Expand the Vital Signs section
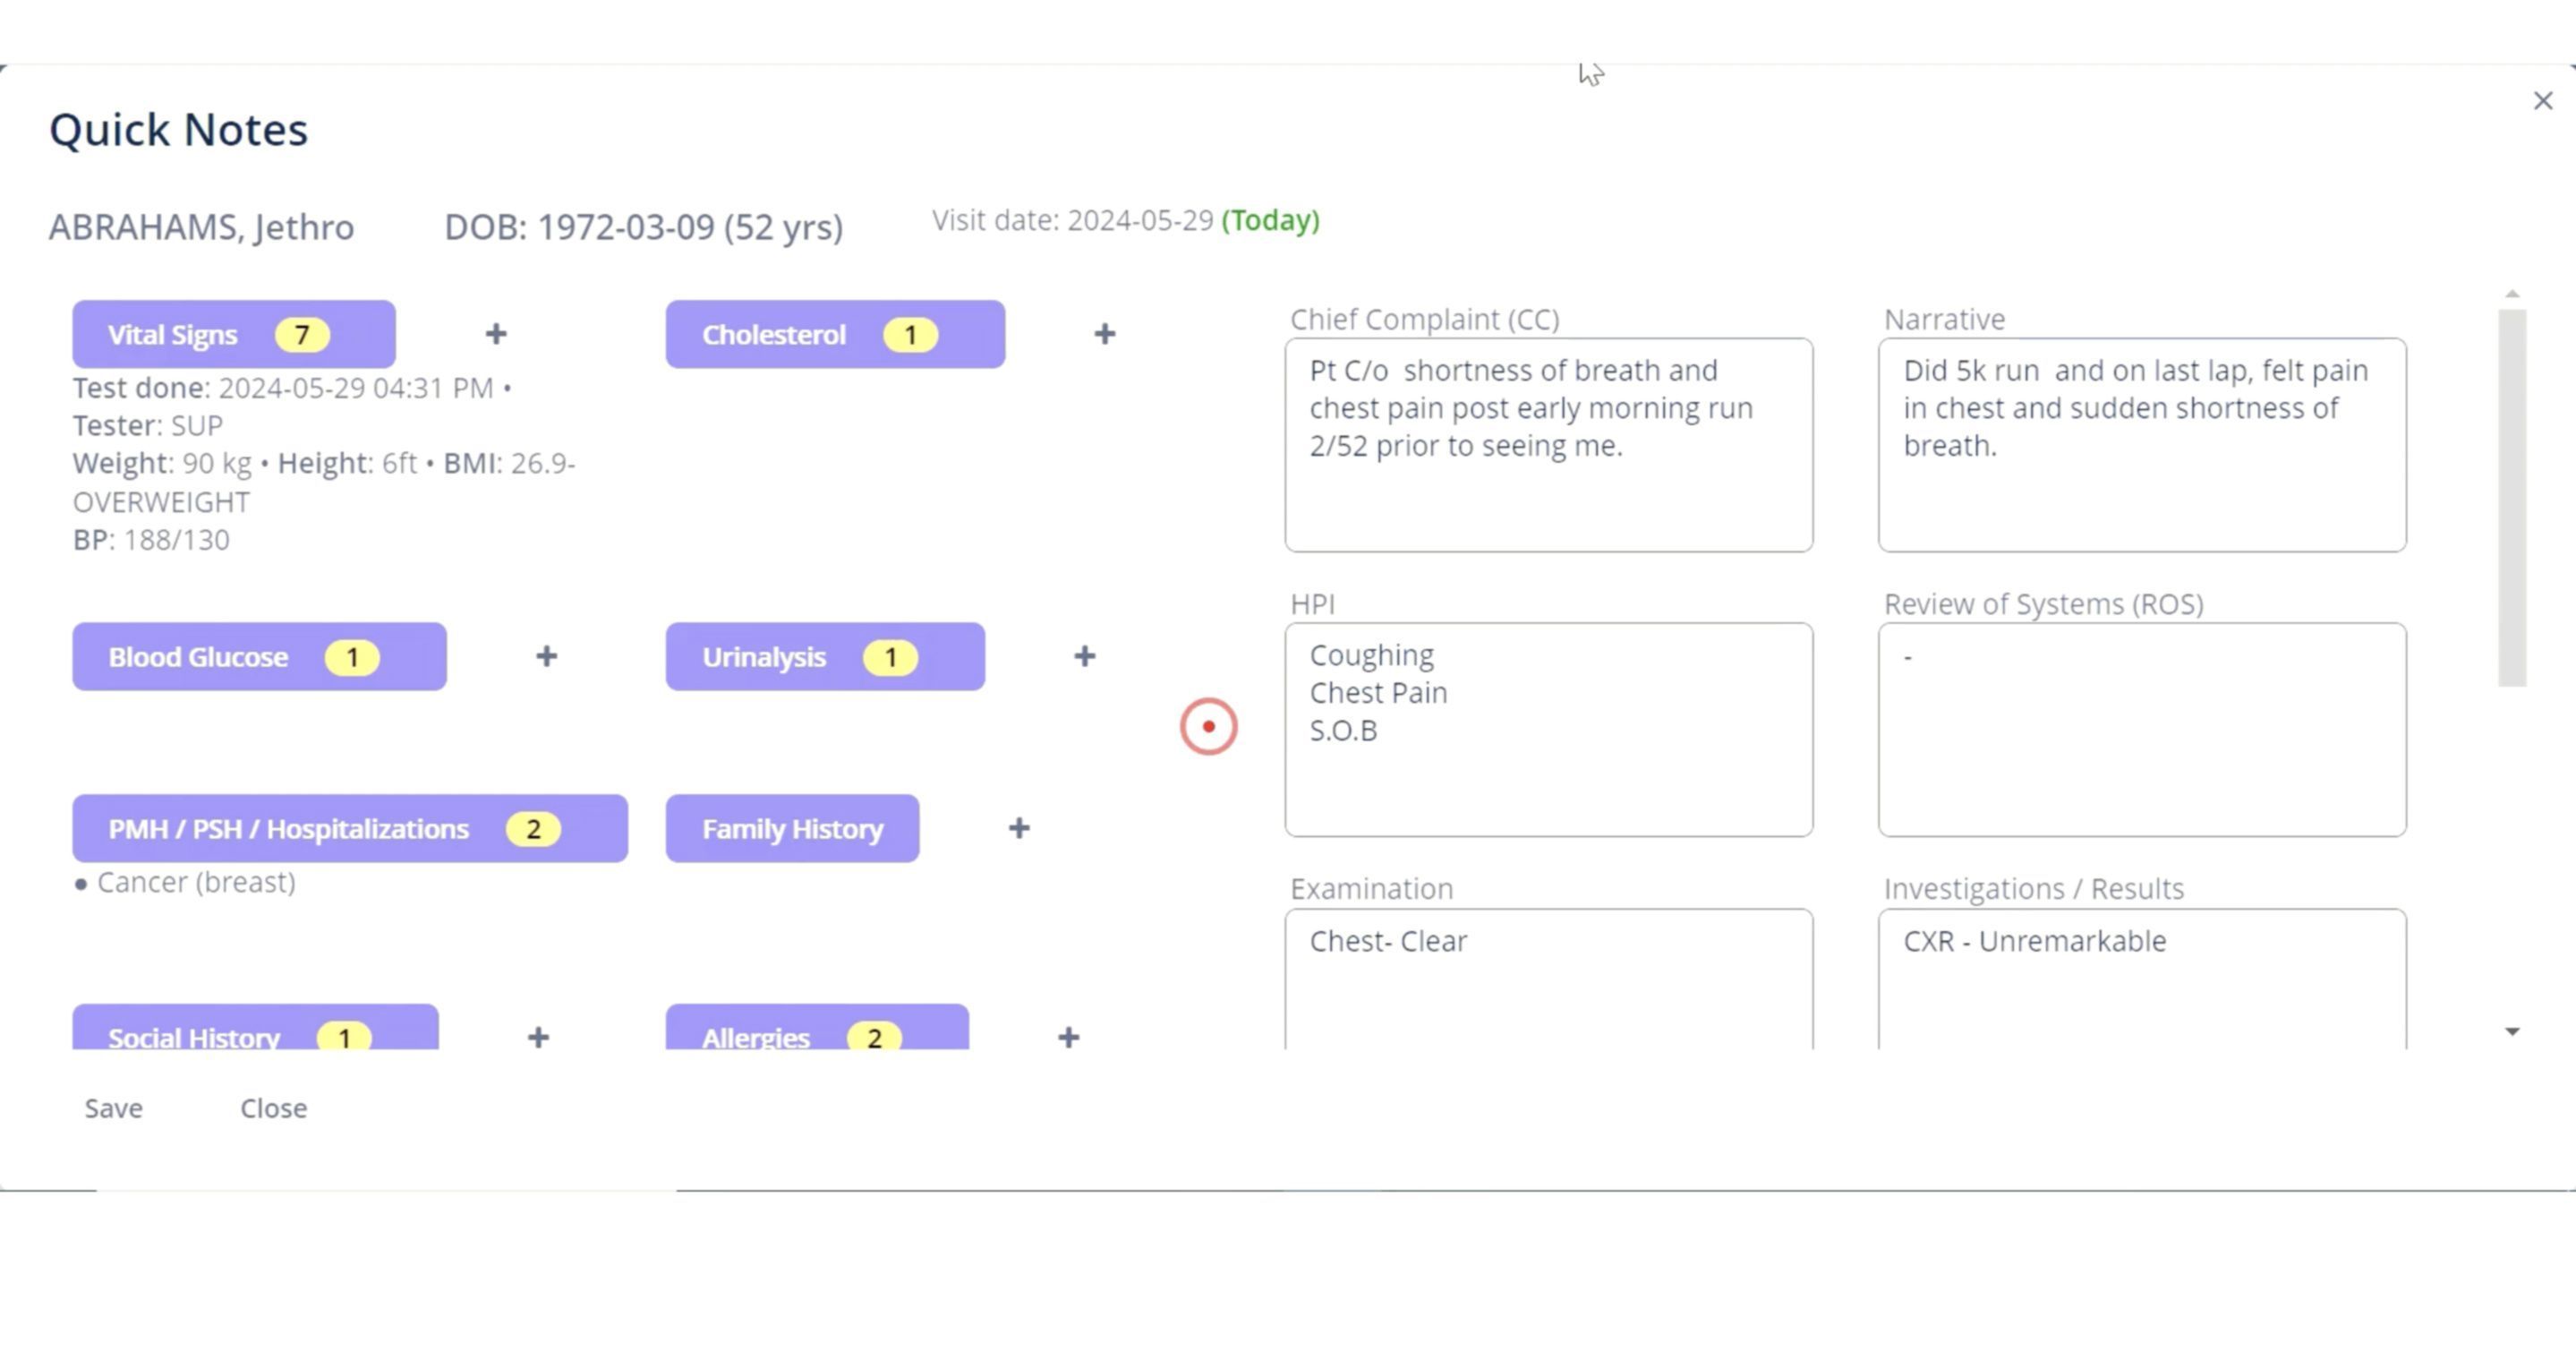 [x=233, y=334]
